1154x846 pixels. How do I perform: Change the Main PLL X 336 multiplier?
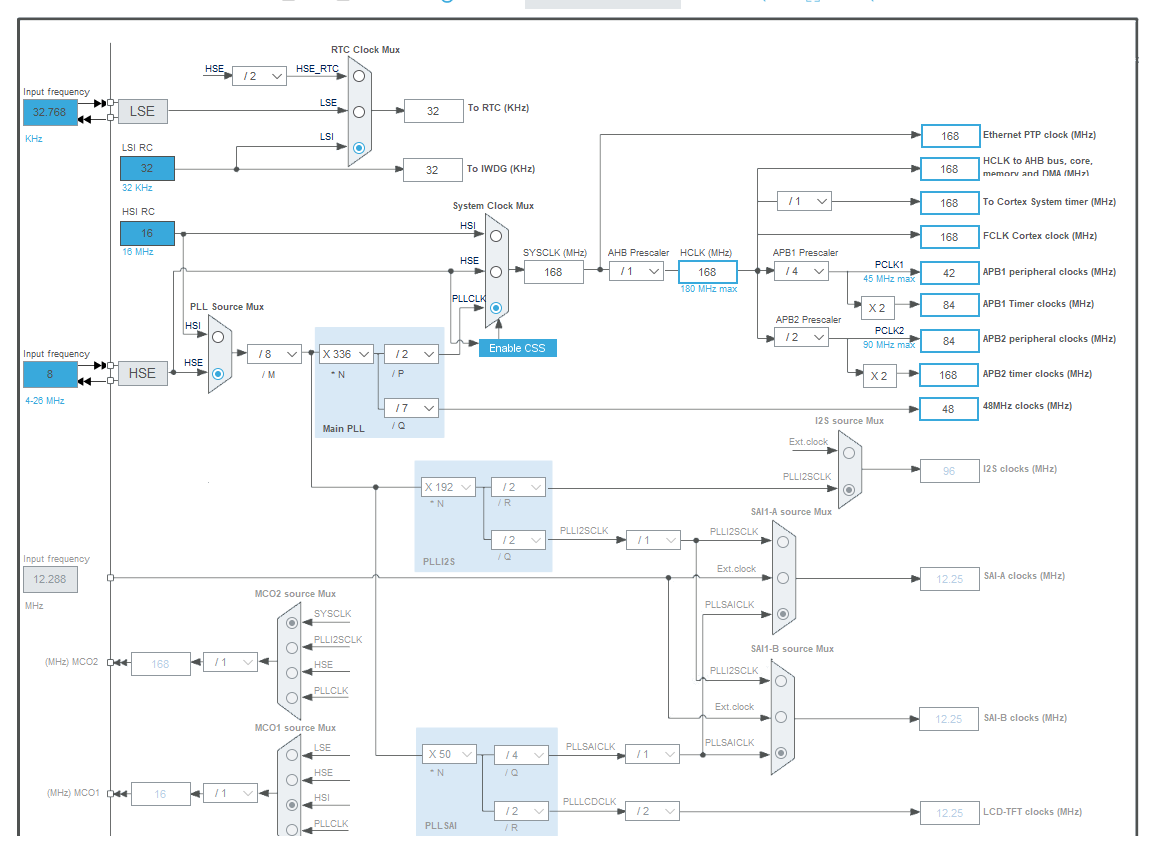[x=345, y=353]
